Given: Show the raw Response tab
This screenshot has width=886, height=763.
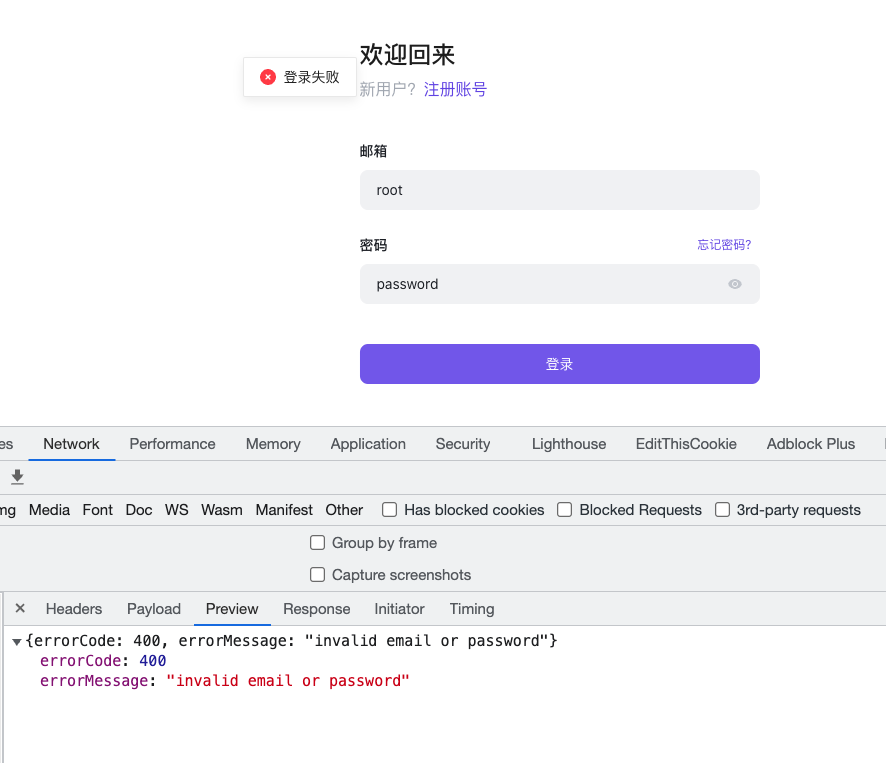Looking at the screenshot, I should (316, 609).
